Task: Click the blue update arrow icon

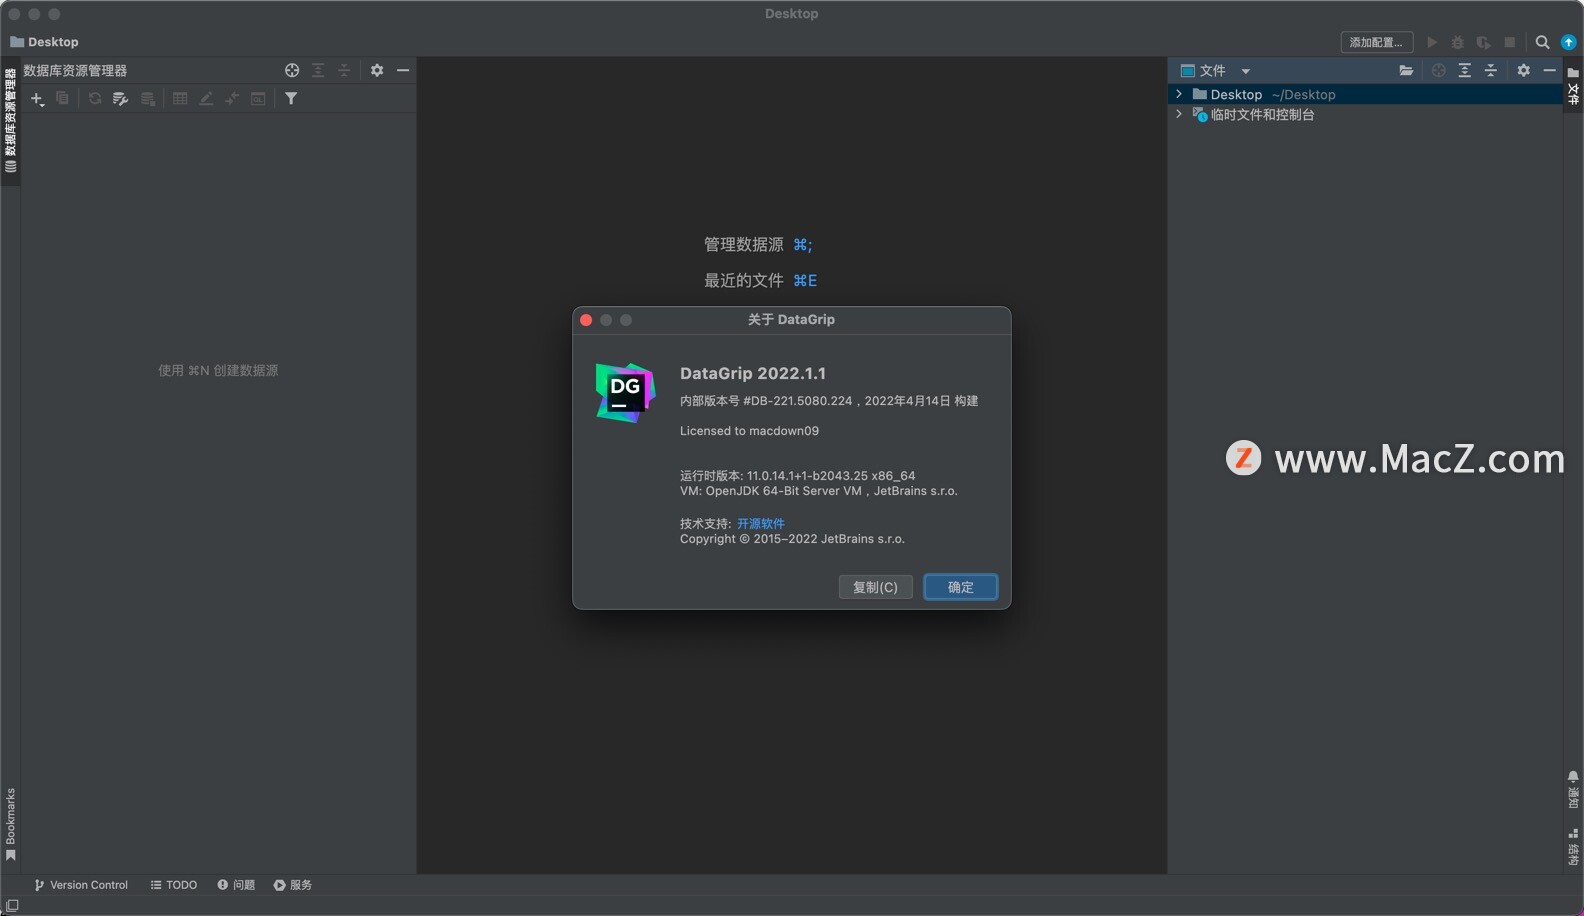Action: [1569, 42]
